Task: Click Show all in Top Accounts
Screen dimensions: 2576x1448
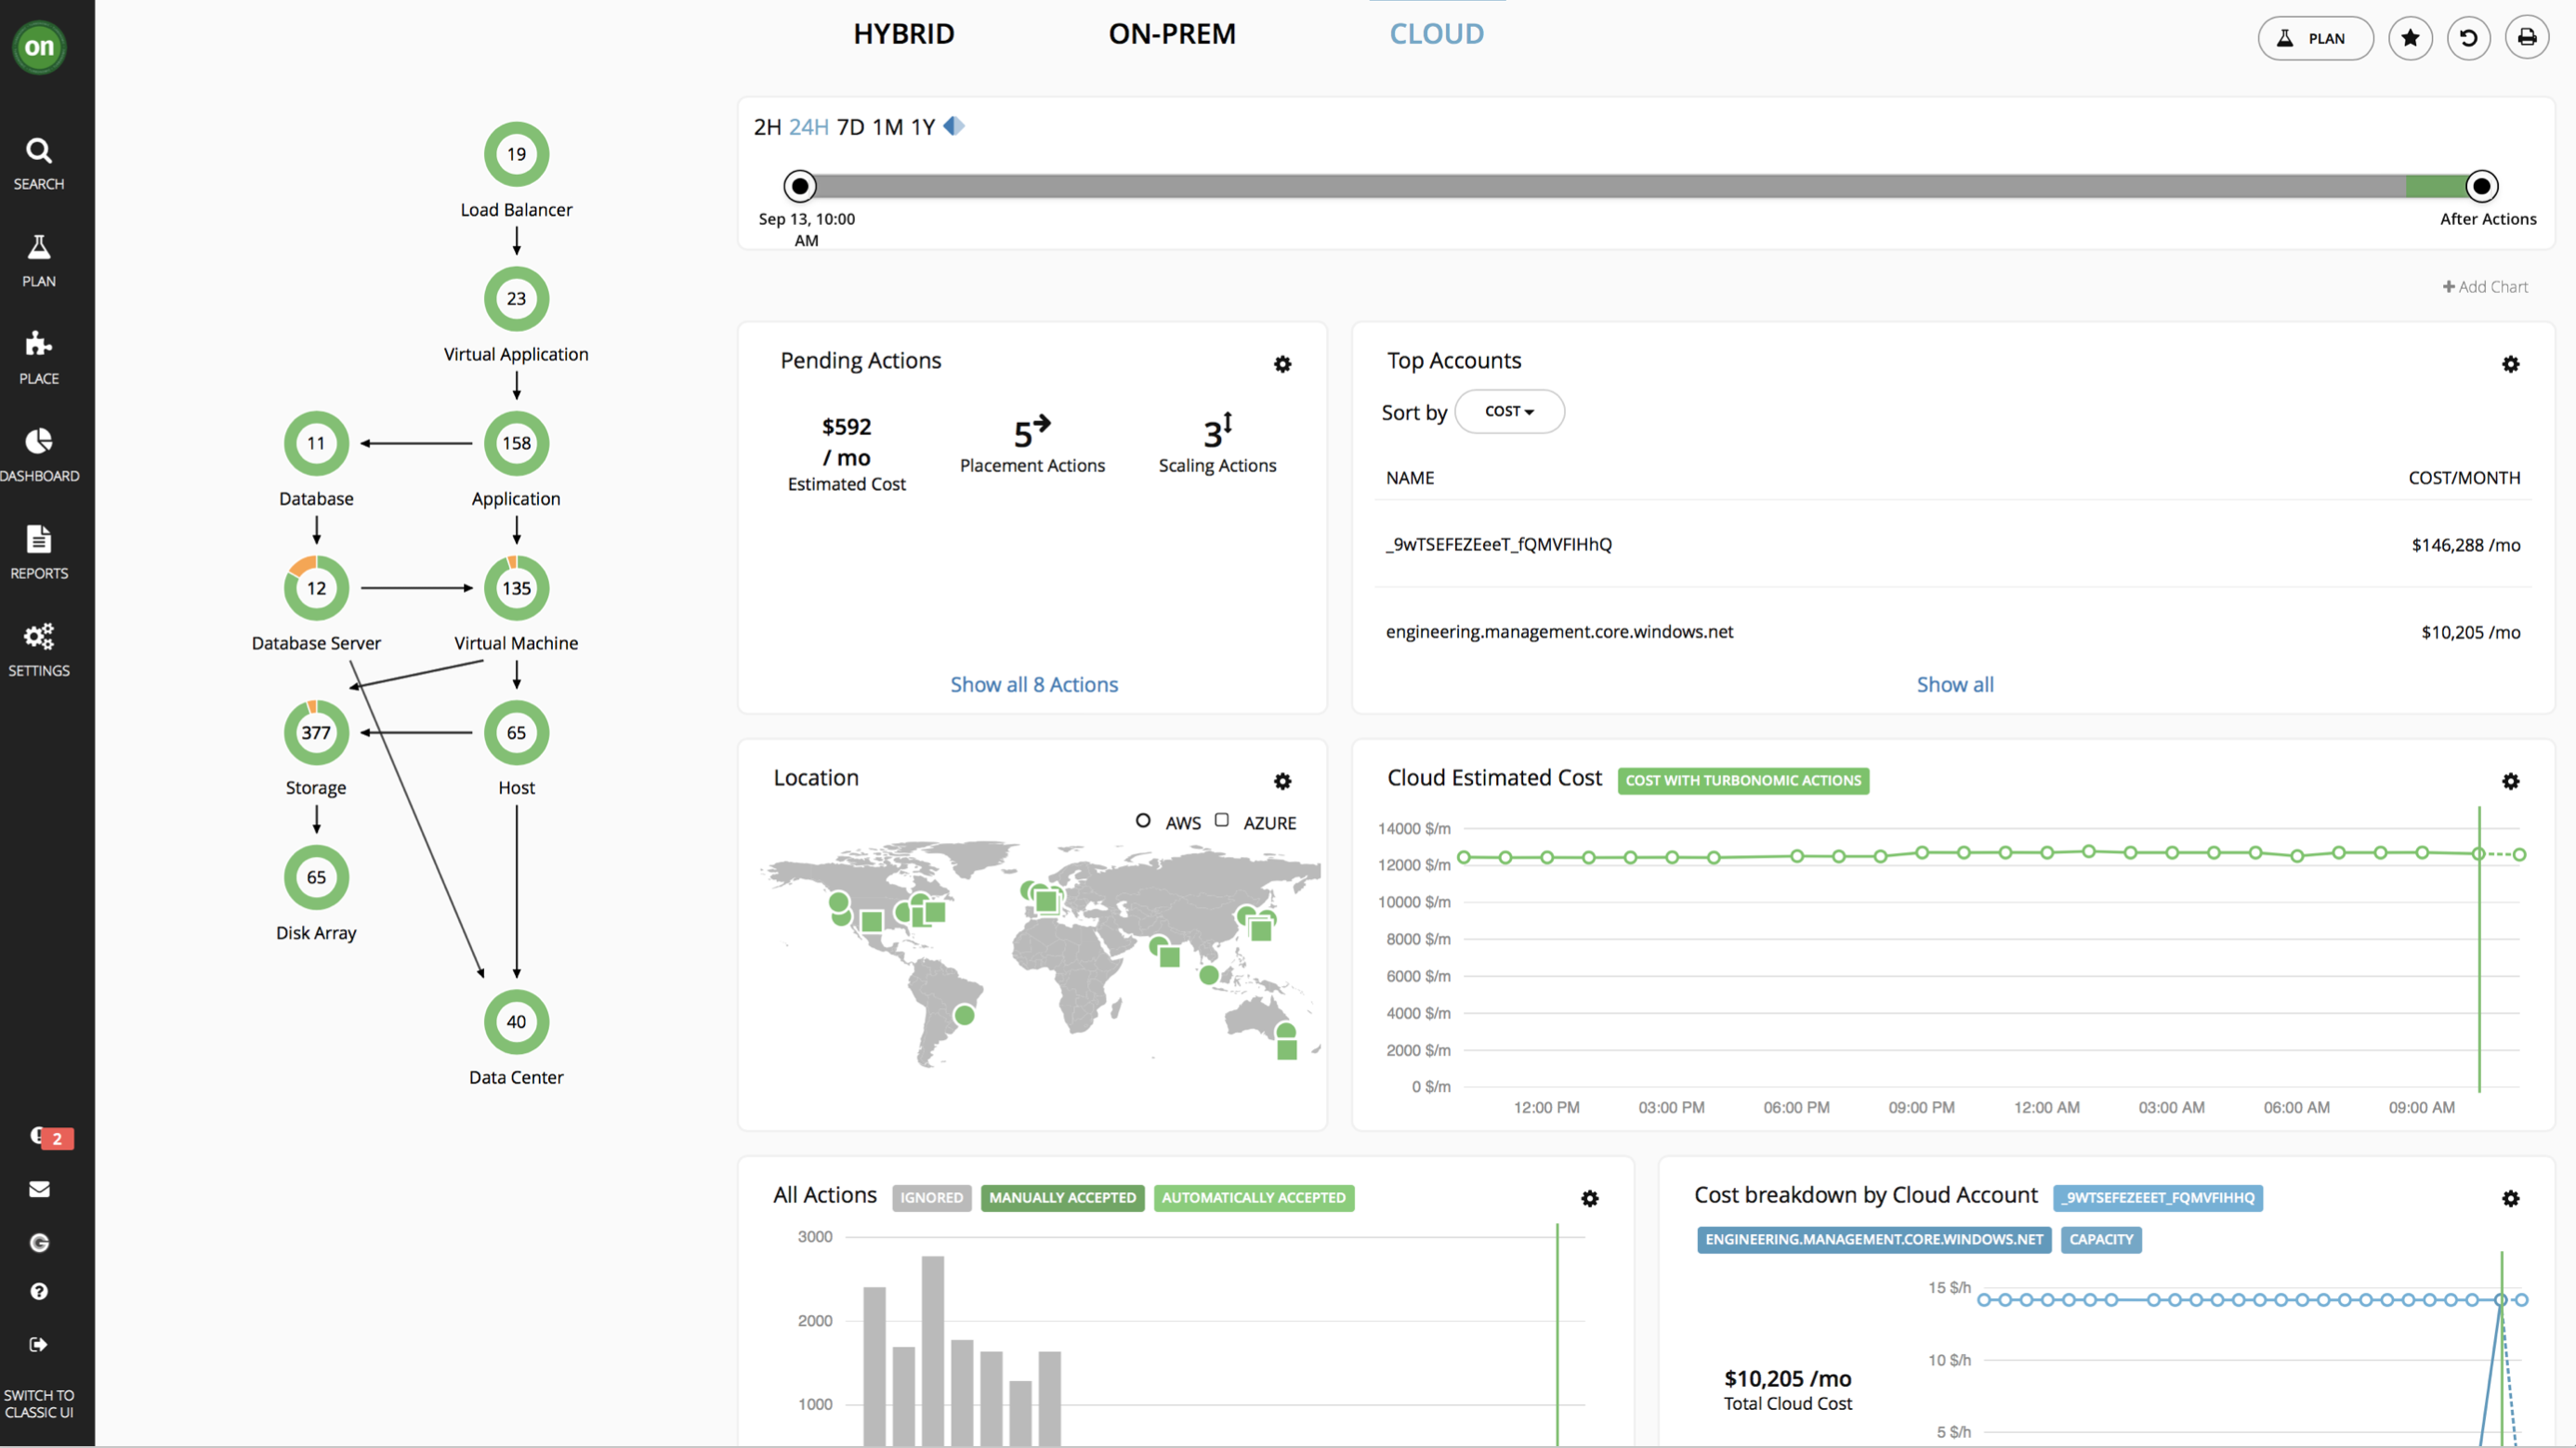Action: [x=1954, y=684]
